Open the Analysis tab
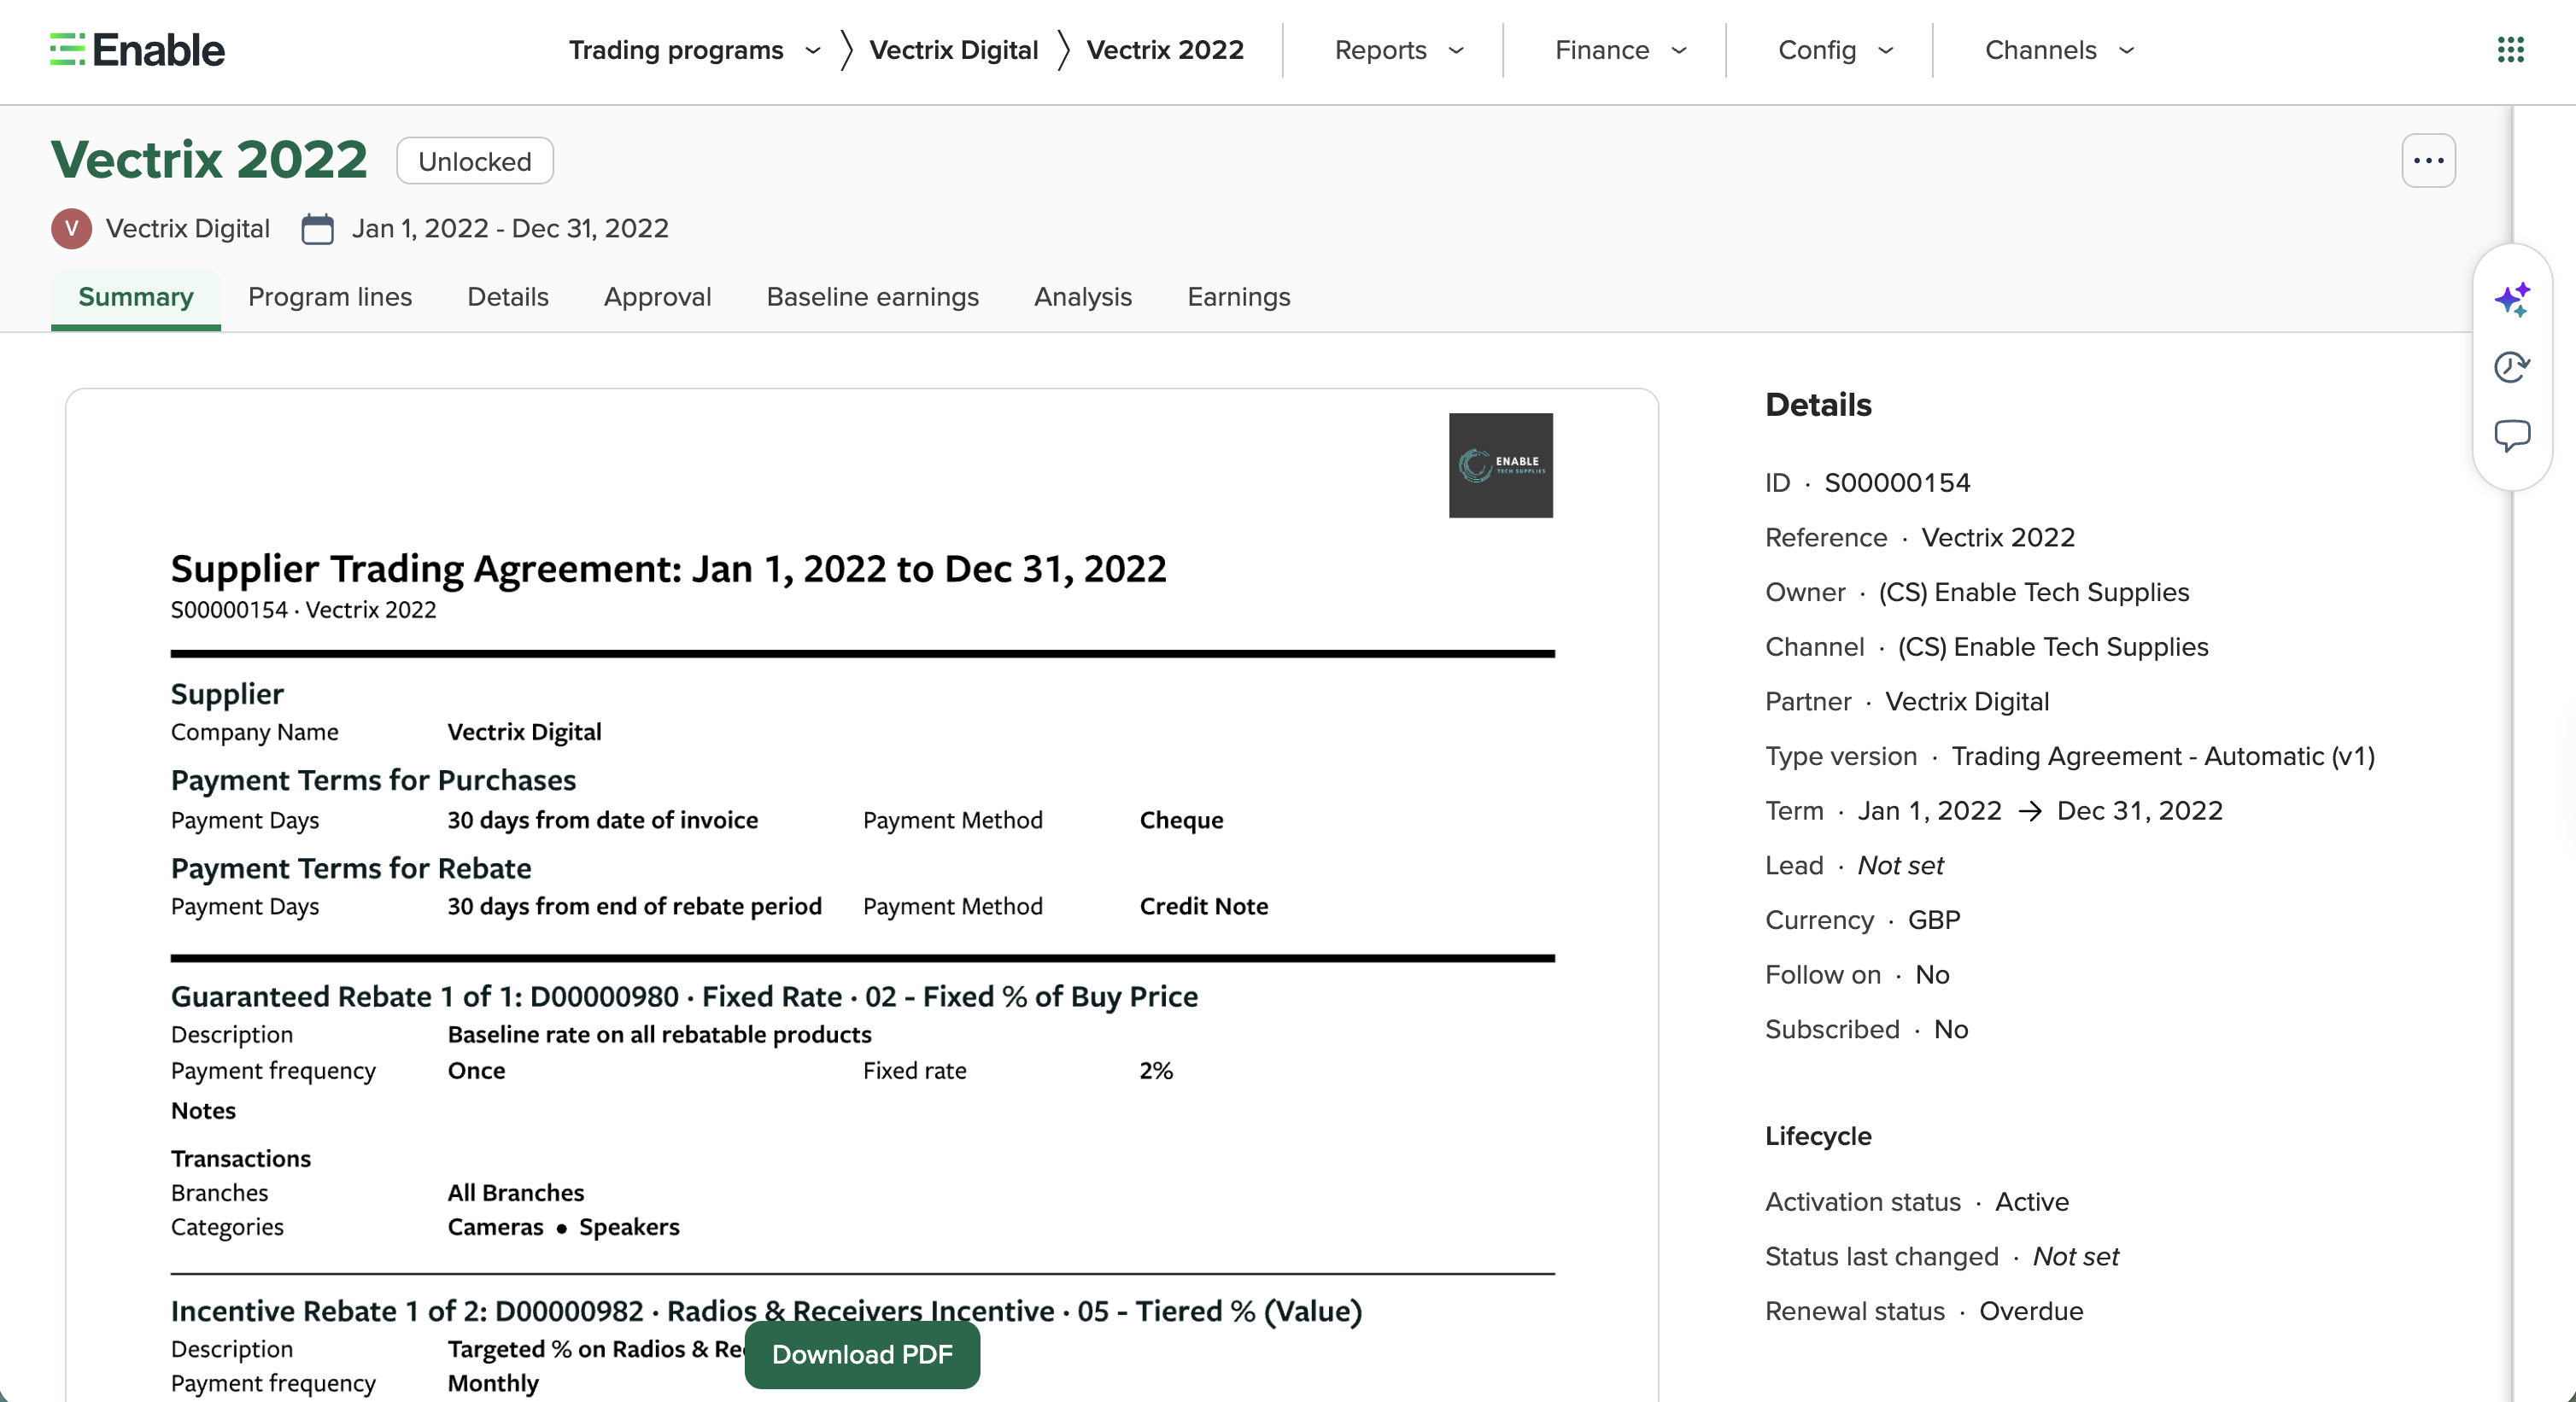 [x=1083, y=297]
